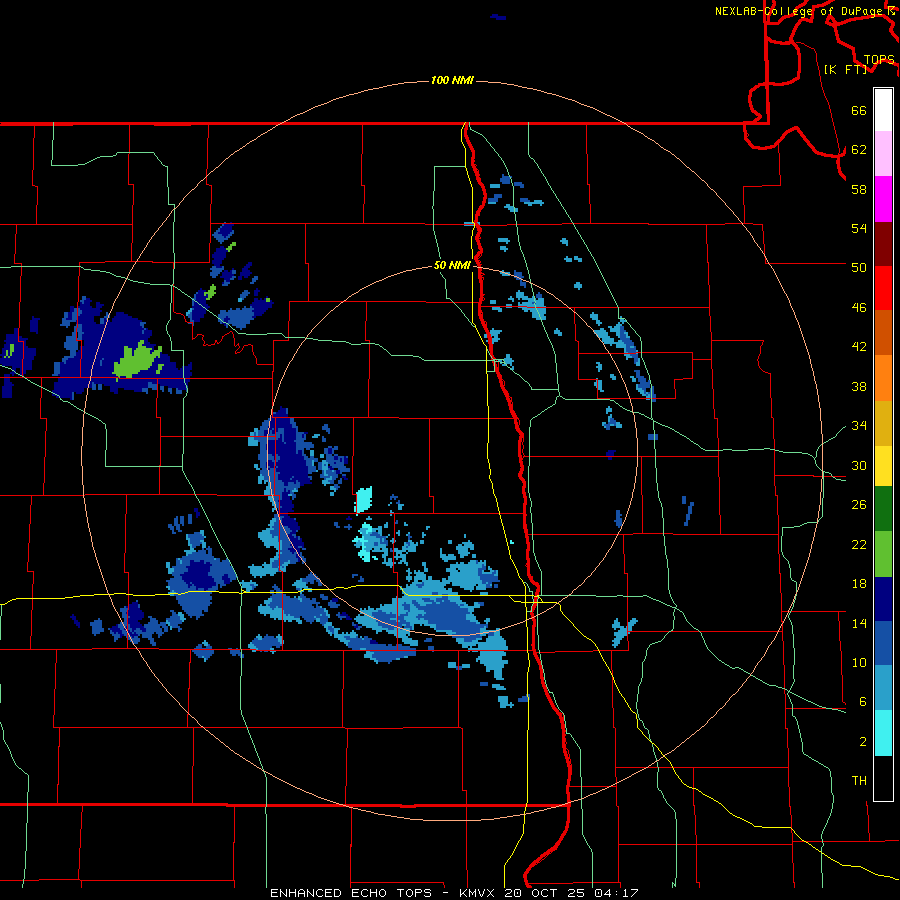This screenshot has height=900, width=900.
Task: Click the "22" legend value
Action: pyautogui.click(x=859, y=545)
